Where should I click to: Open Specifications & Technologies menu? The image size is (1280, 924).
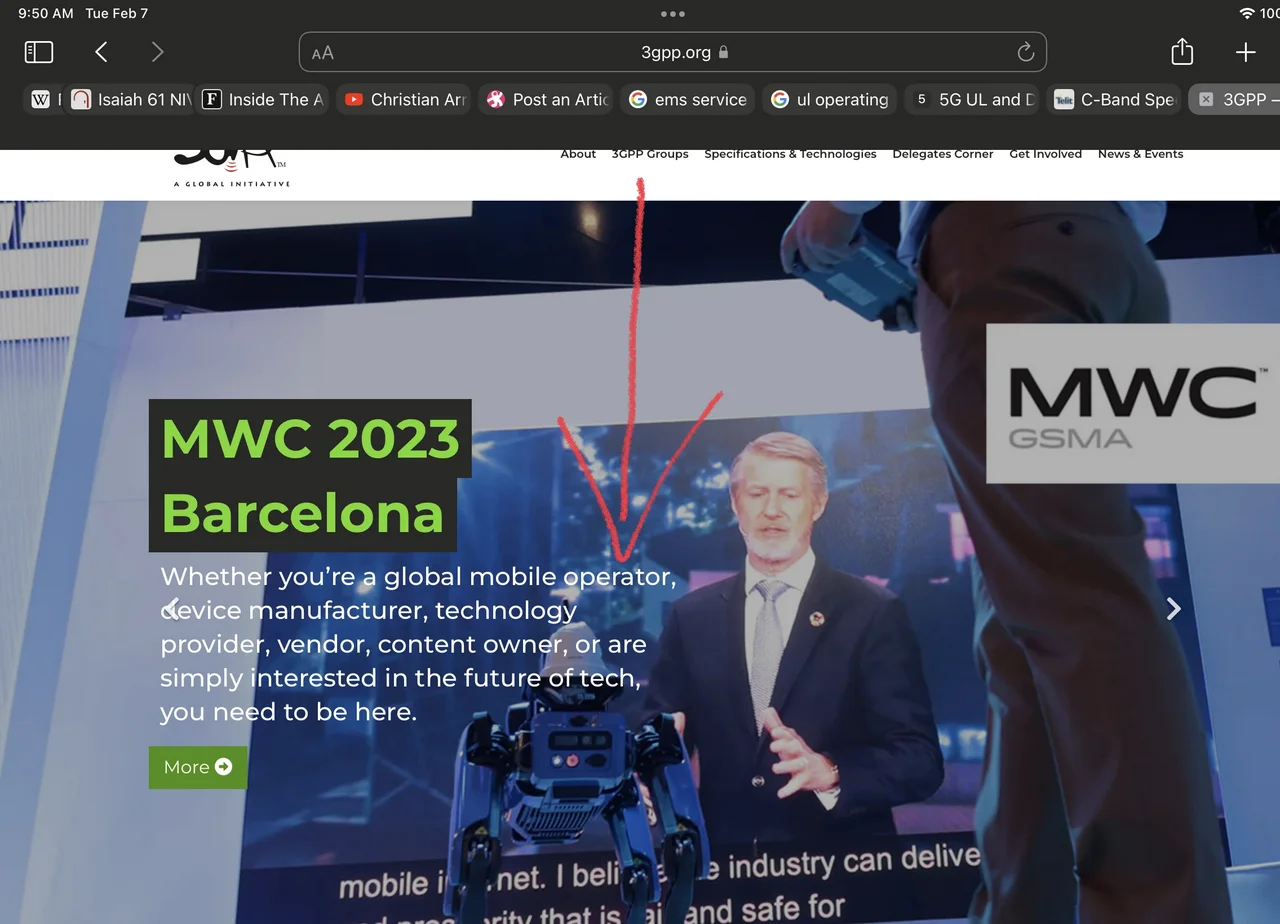click(790, 154)
